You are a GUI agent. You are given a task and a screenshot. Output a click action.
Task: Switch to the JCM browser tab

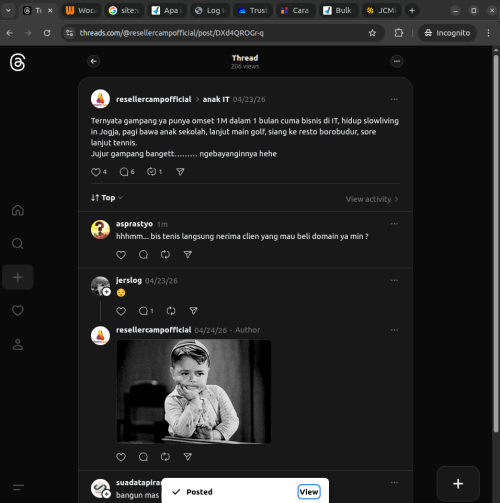(x=382, y=11)
